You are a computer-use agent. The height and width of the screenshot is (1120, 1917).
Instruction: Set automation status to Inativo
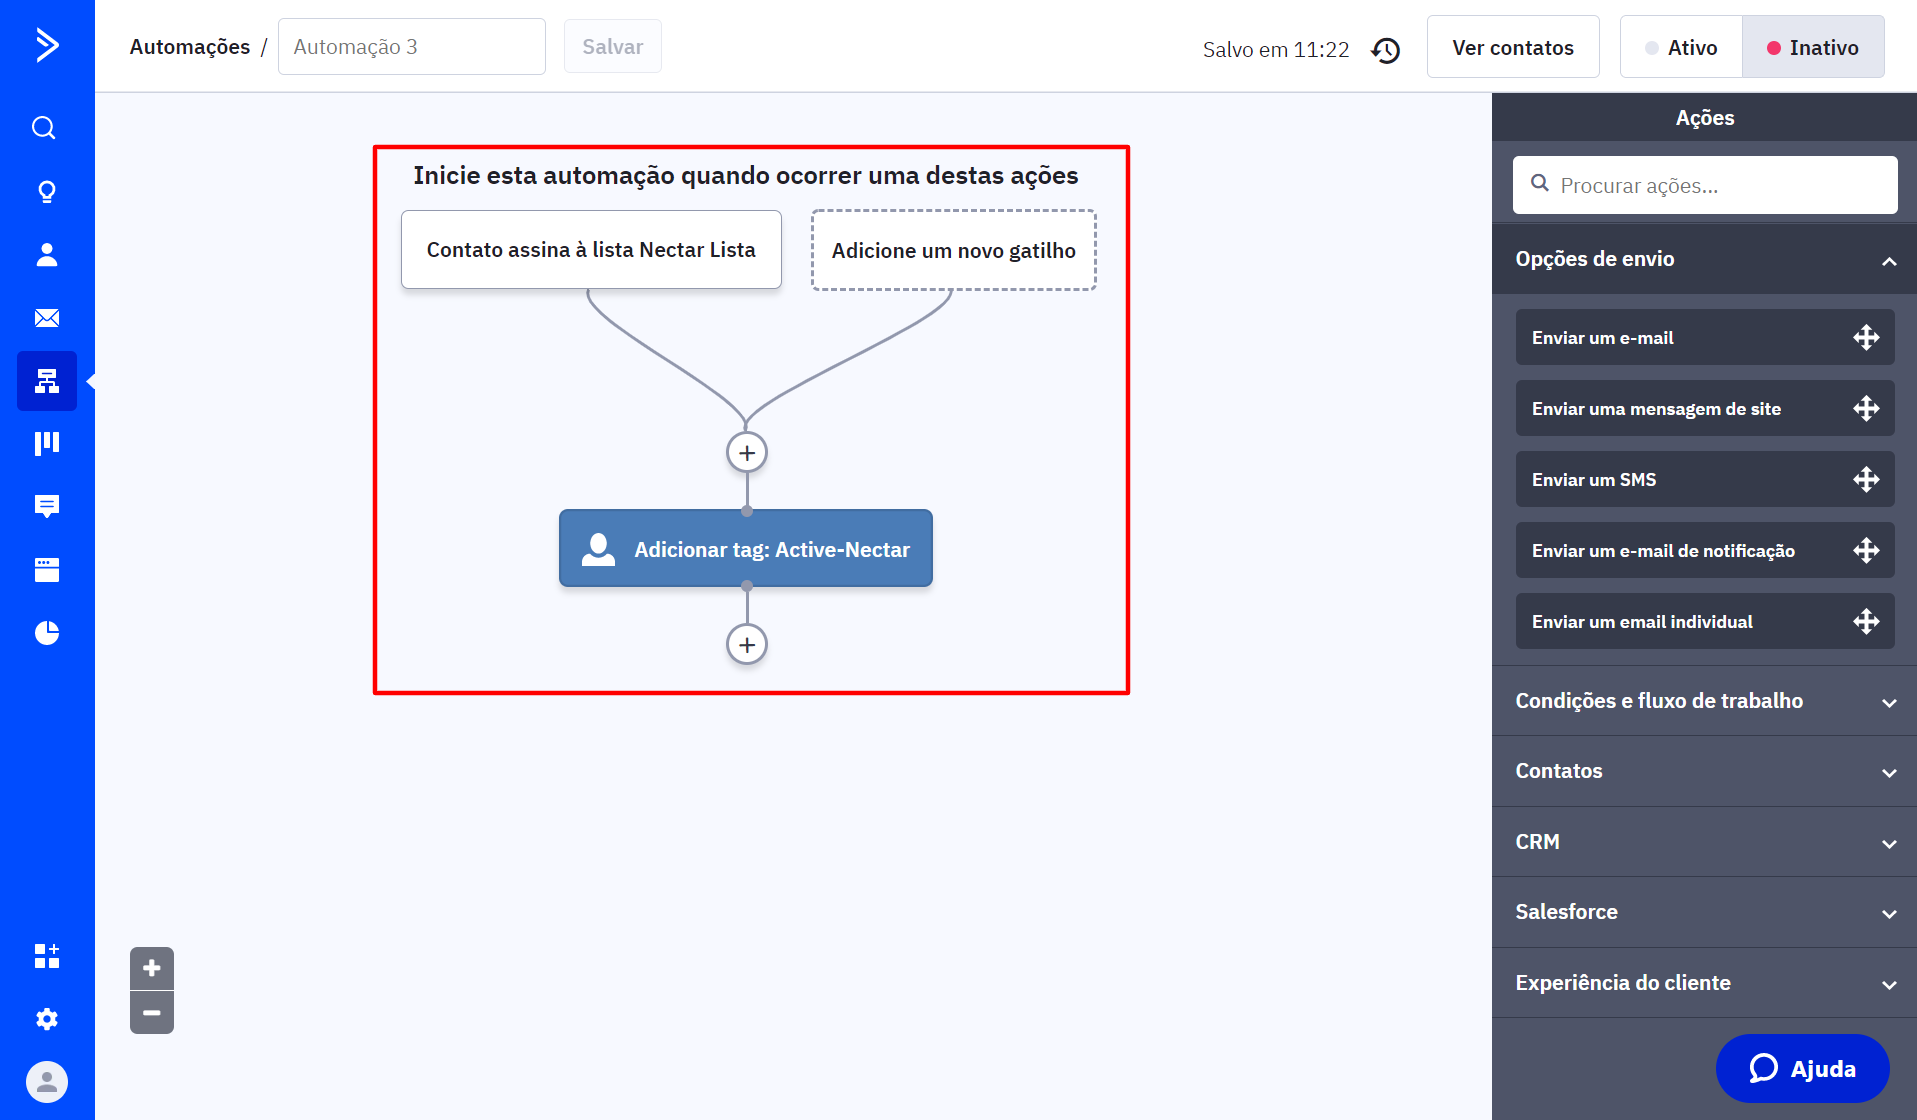[1813, 47]
